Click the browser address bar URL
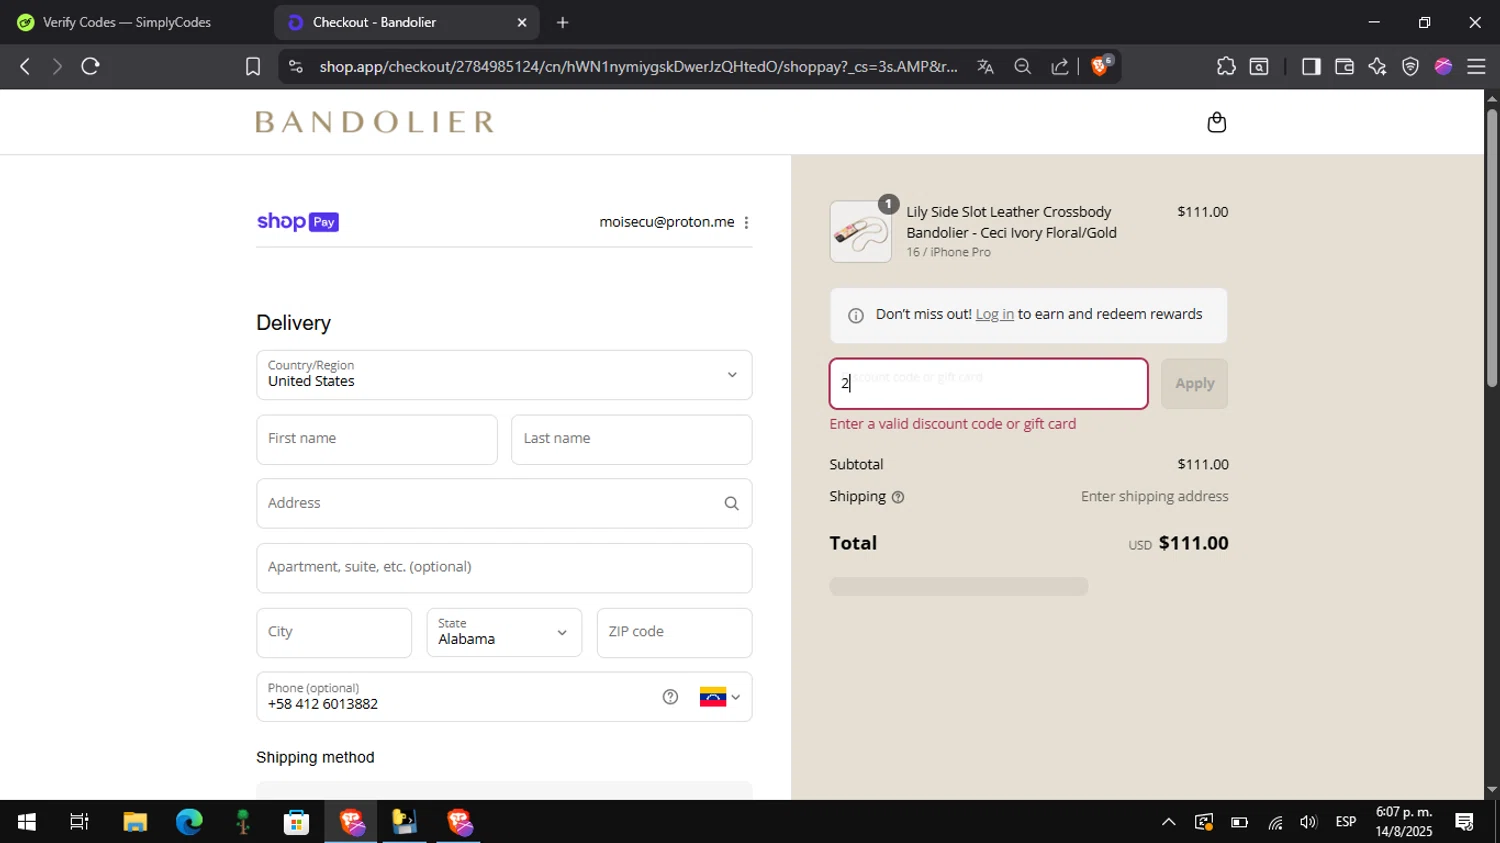 pyautogui.click(x=638, y=66)
